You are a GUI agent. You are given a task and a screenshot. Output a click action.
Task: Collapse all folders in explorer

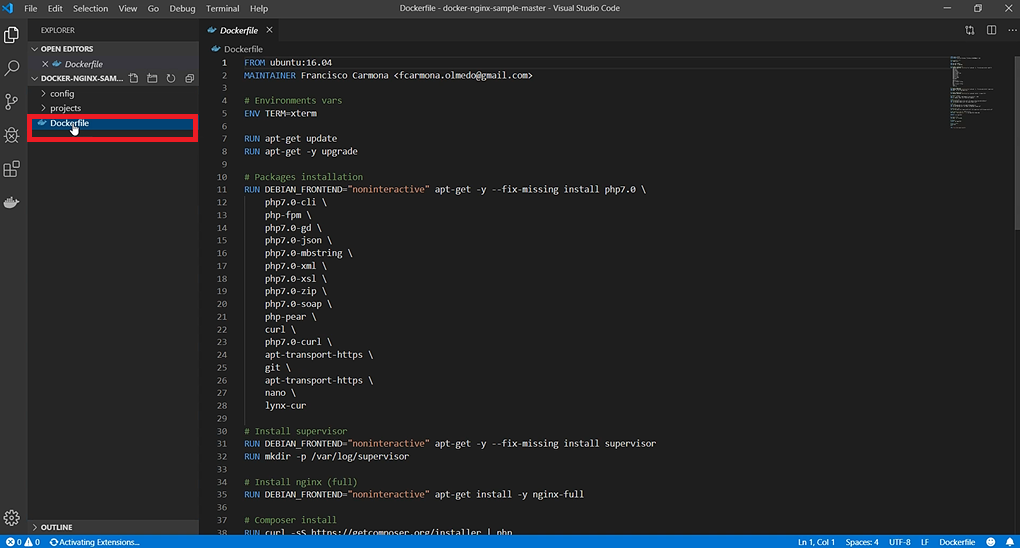tap(189, 78)
